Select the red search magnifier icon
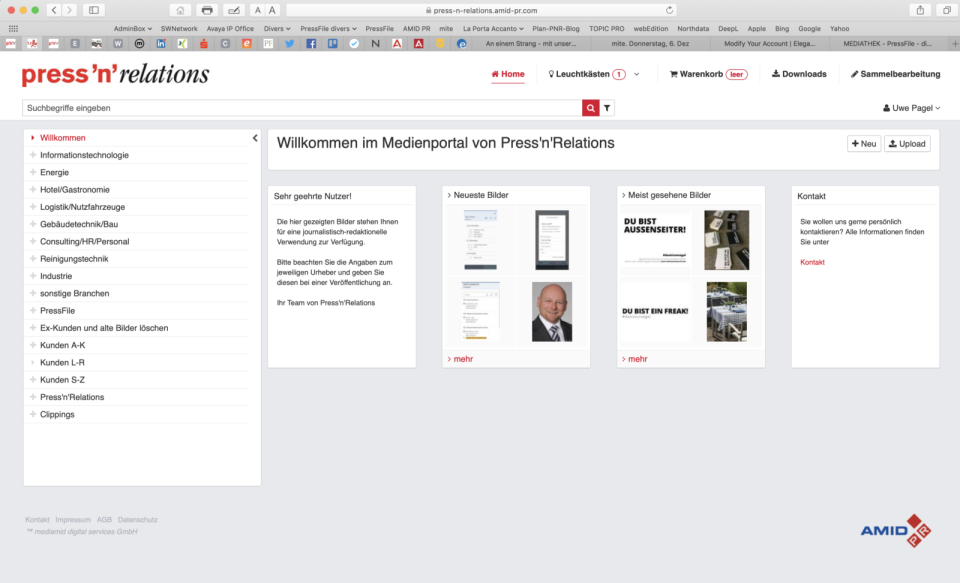The height and width of the screenshot is (583, 960). coord(592,107)
